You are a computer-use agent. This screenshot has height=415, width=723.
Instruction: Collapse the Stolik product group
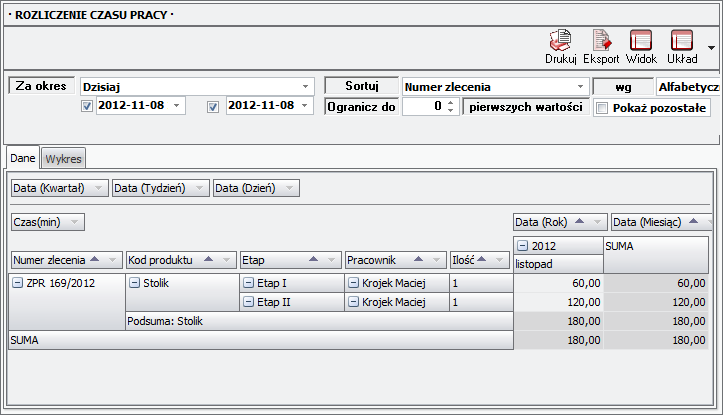click(134, 283)
